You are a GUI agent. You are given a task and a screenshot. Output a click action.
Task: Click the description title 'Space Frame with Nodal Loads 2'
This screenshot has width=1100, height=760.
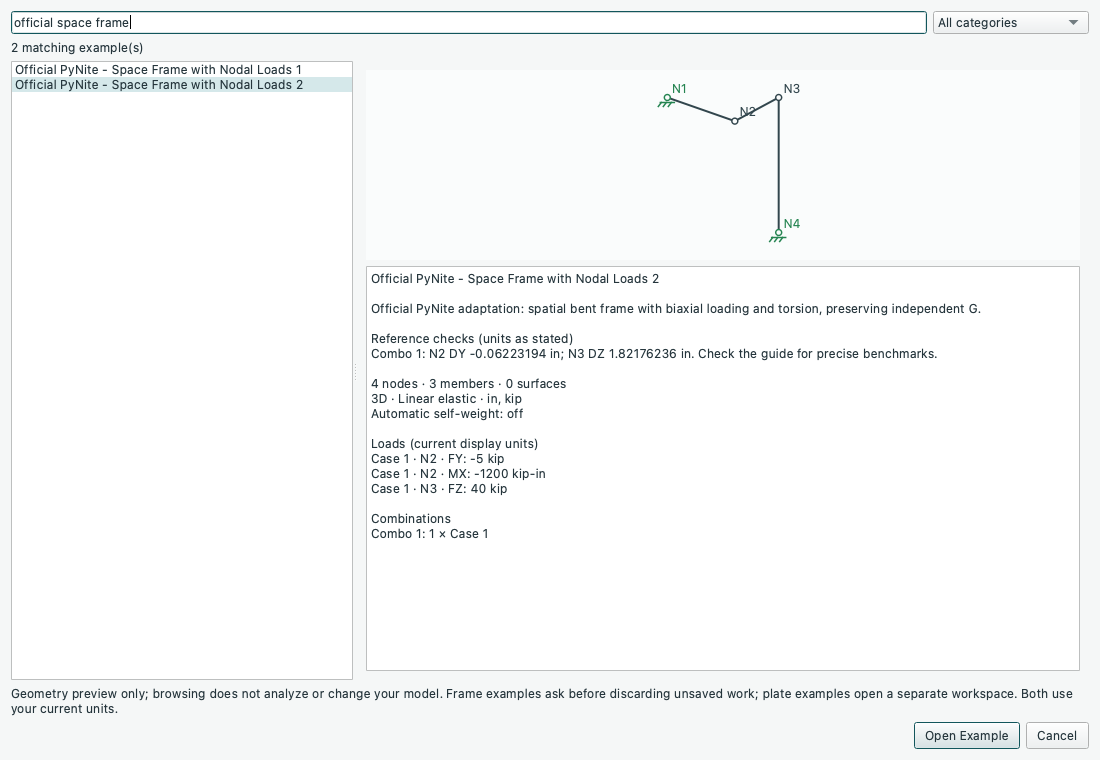click(515, 279)
